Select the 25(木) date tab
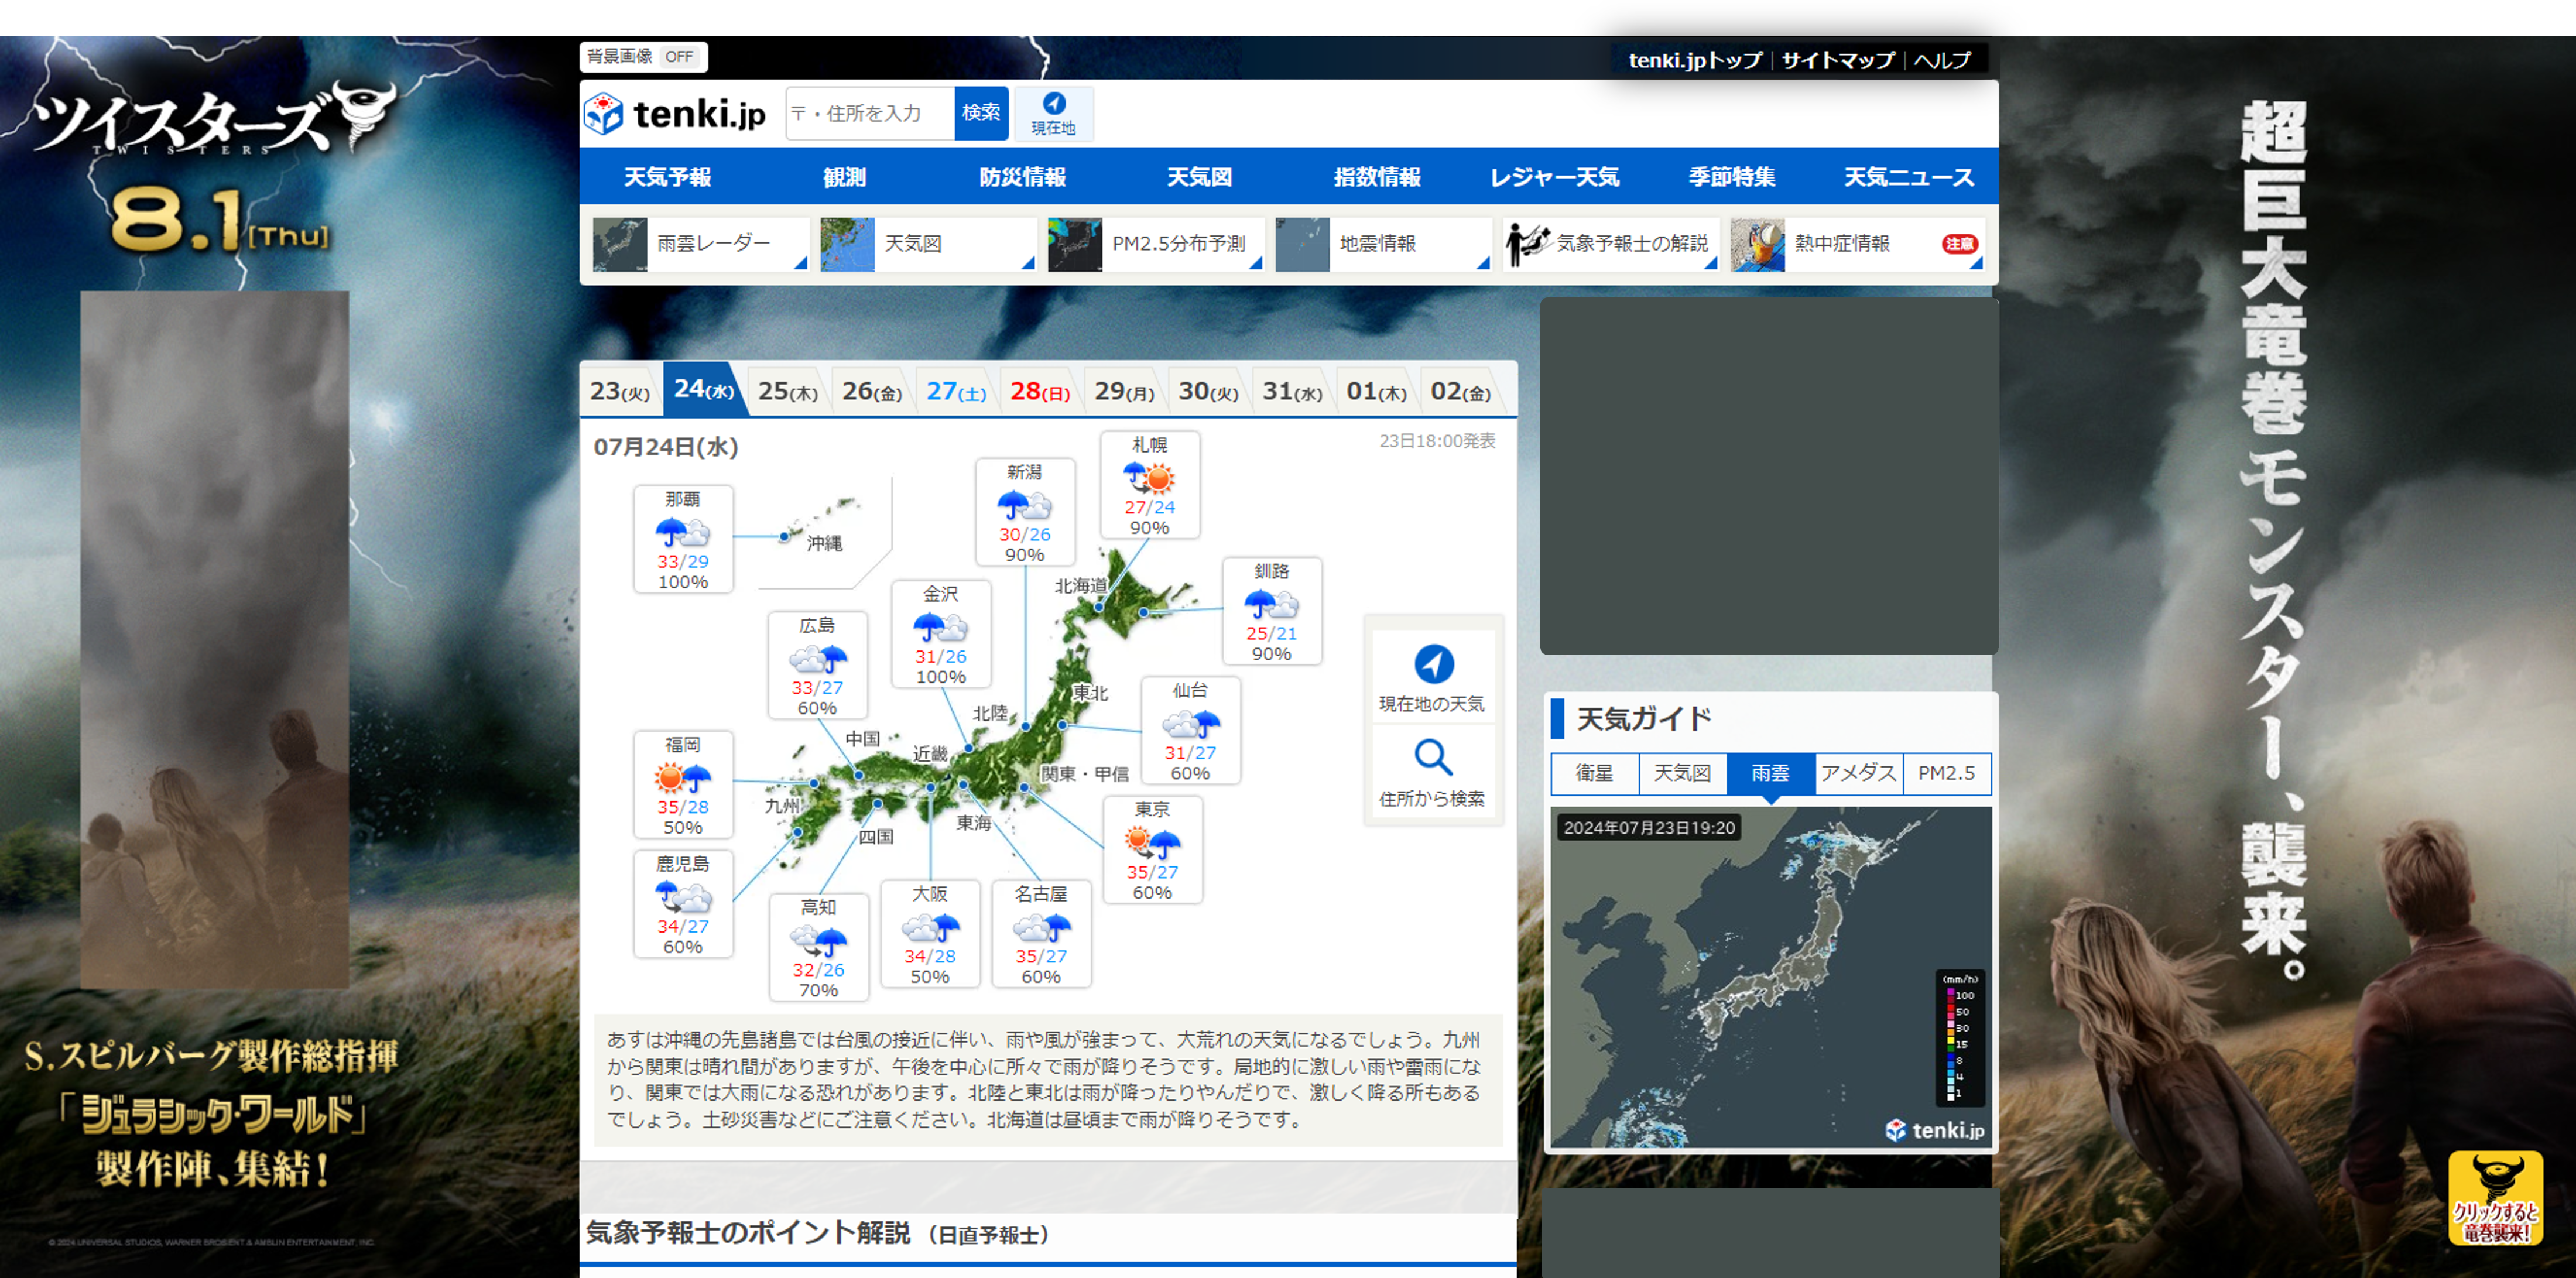2576x1278 pixels. click(x=788, y=391)
